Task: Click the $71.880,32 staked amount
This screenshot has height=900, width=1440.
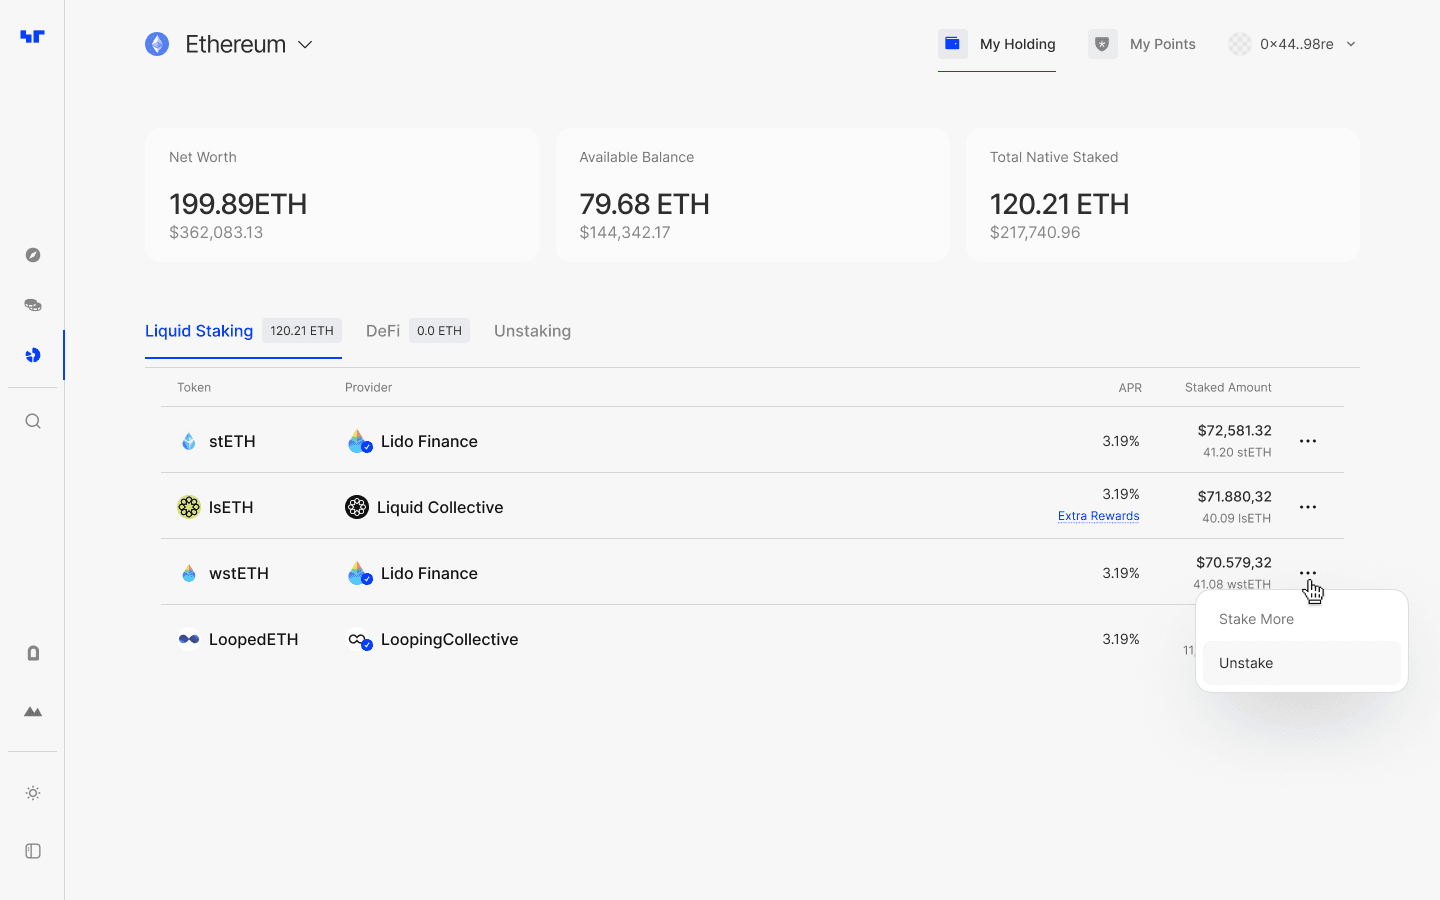Action: 1235,496
